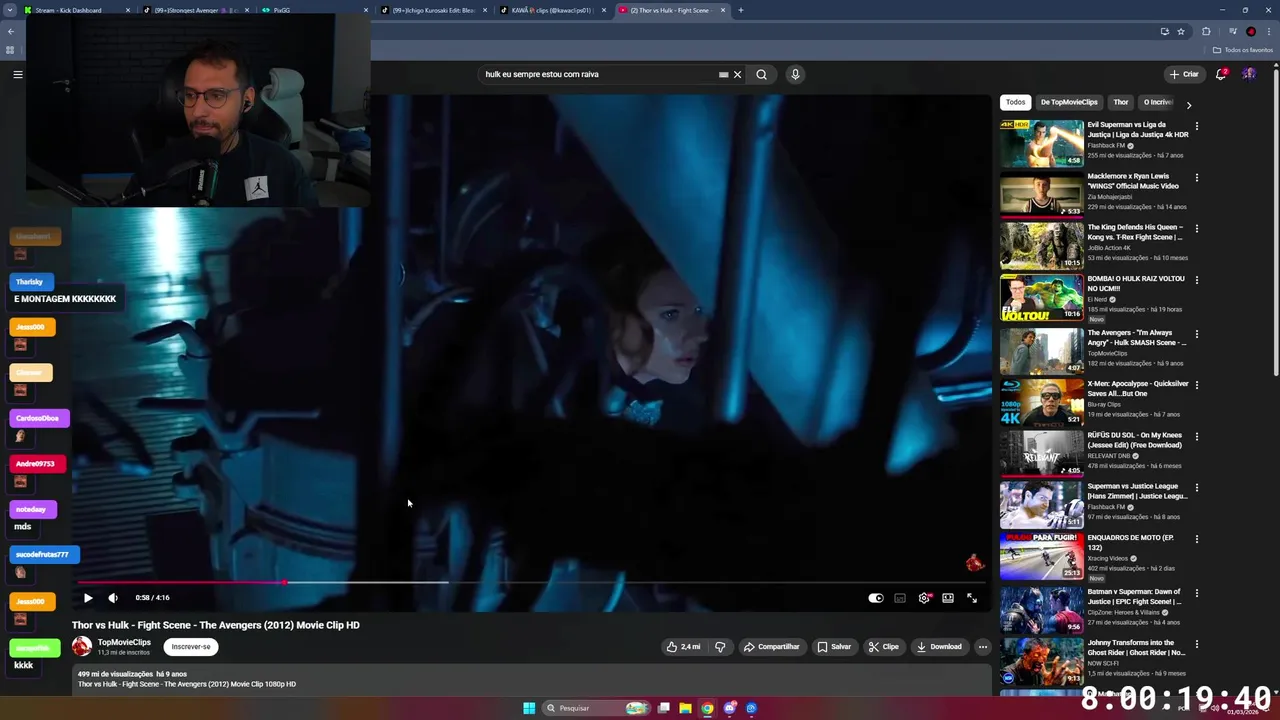Open Google Chrome from the taskbar
This screenshot has width=1280, height=720.
pyautogui.click(x=707, y=708)
